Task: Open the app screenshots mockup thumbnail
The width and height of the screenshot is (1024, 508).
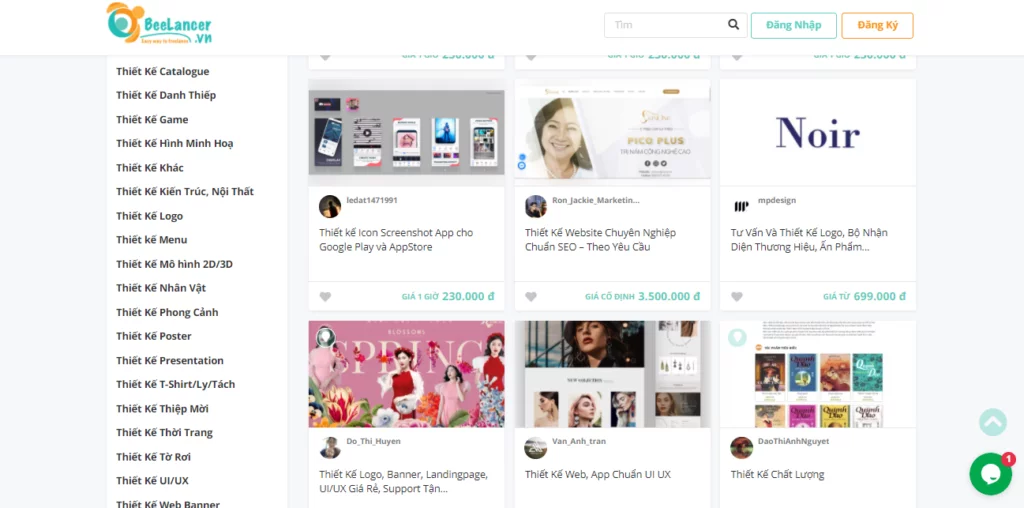Action: [406, 133]
